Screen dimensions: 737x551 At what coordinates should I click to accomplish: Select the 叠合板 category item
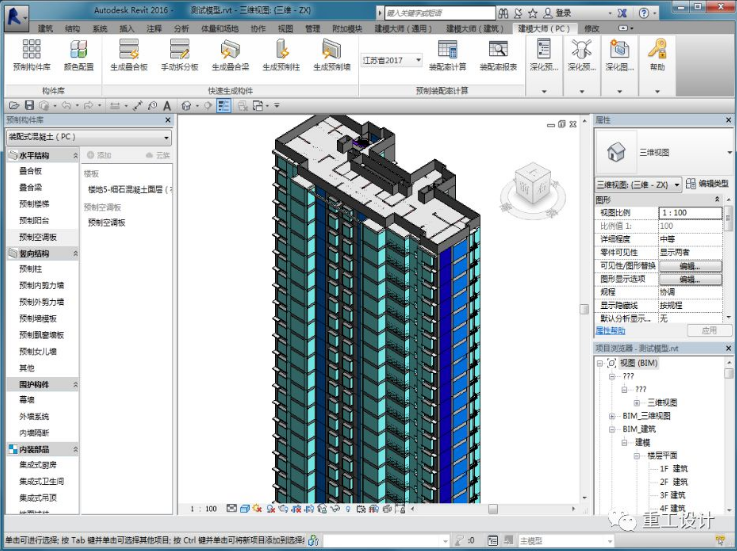(x=31, y=171)
